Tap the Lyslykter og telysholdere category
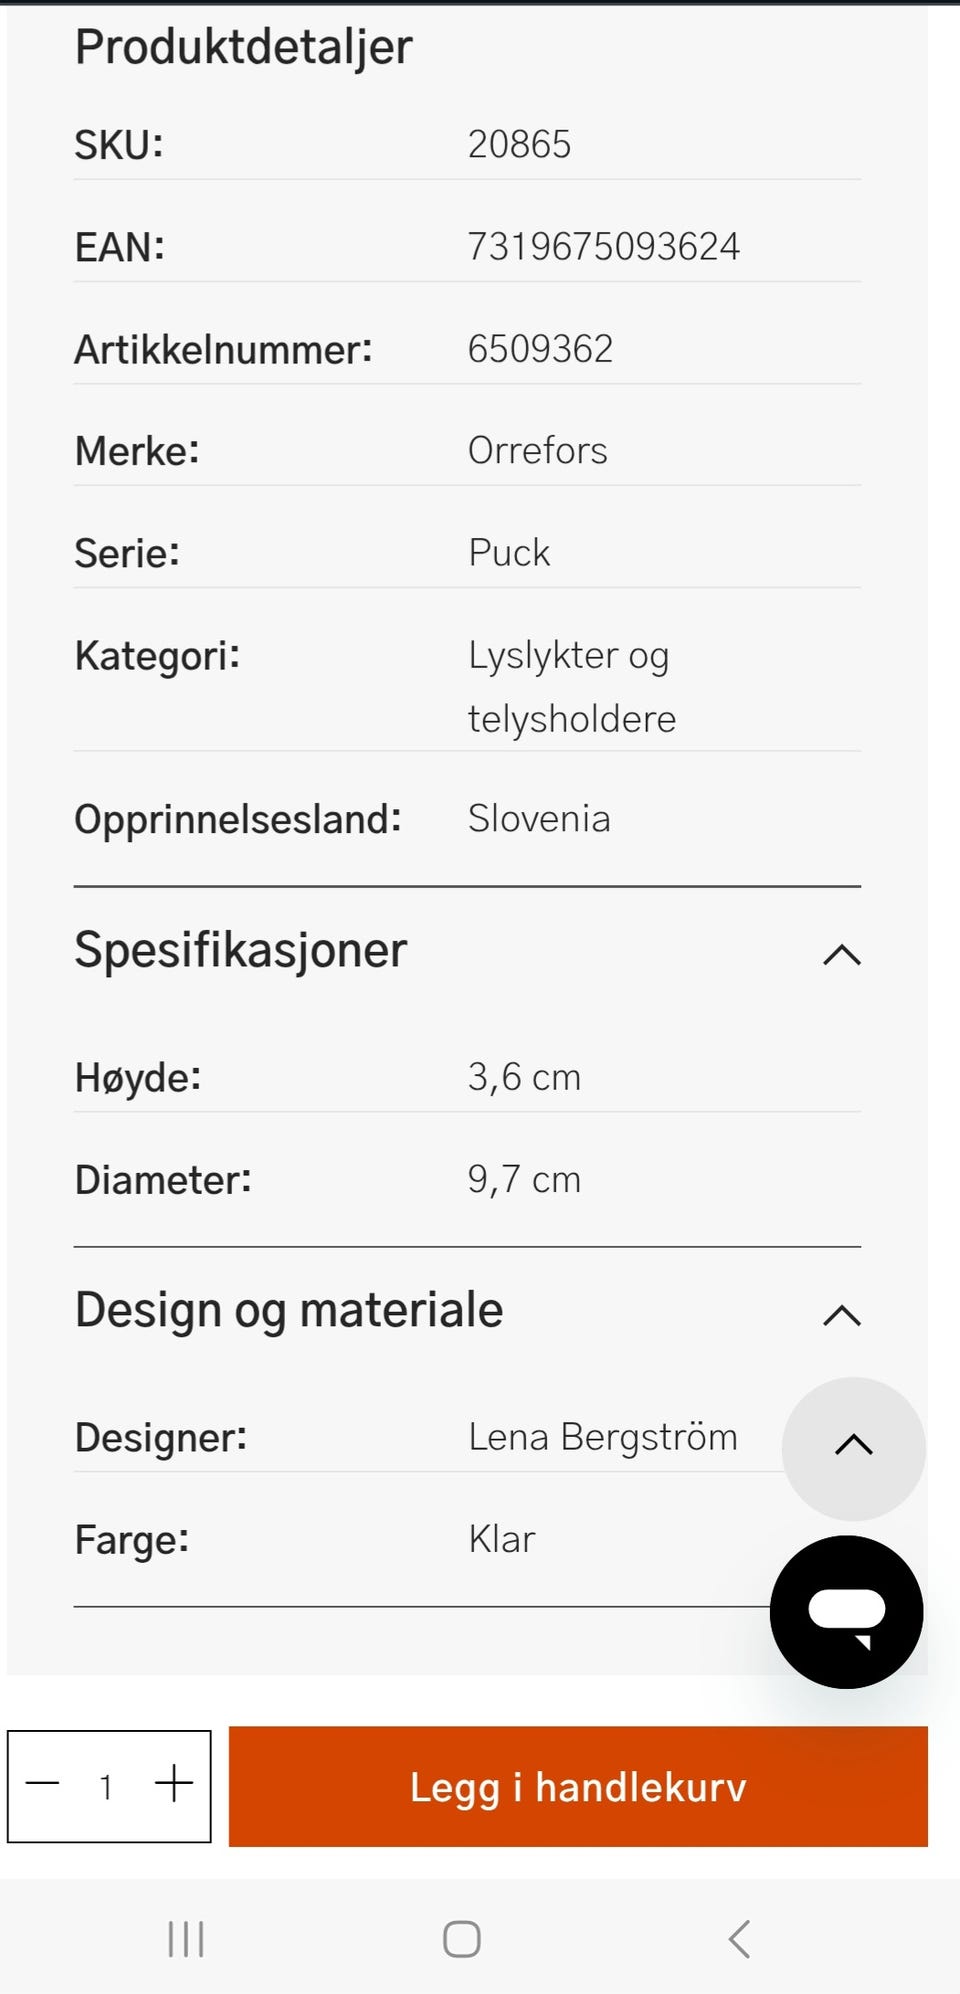Viewport: 960px width, 1994px height. point(571,686)
